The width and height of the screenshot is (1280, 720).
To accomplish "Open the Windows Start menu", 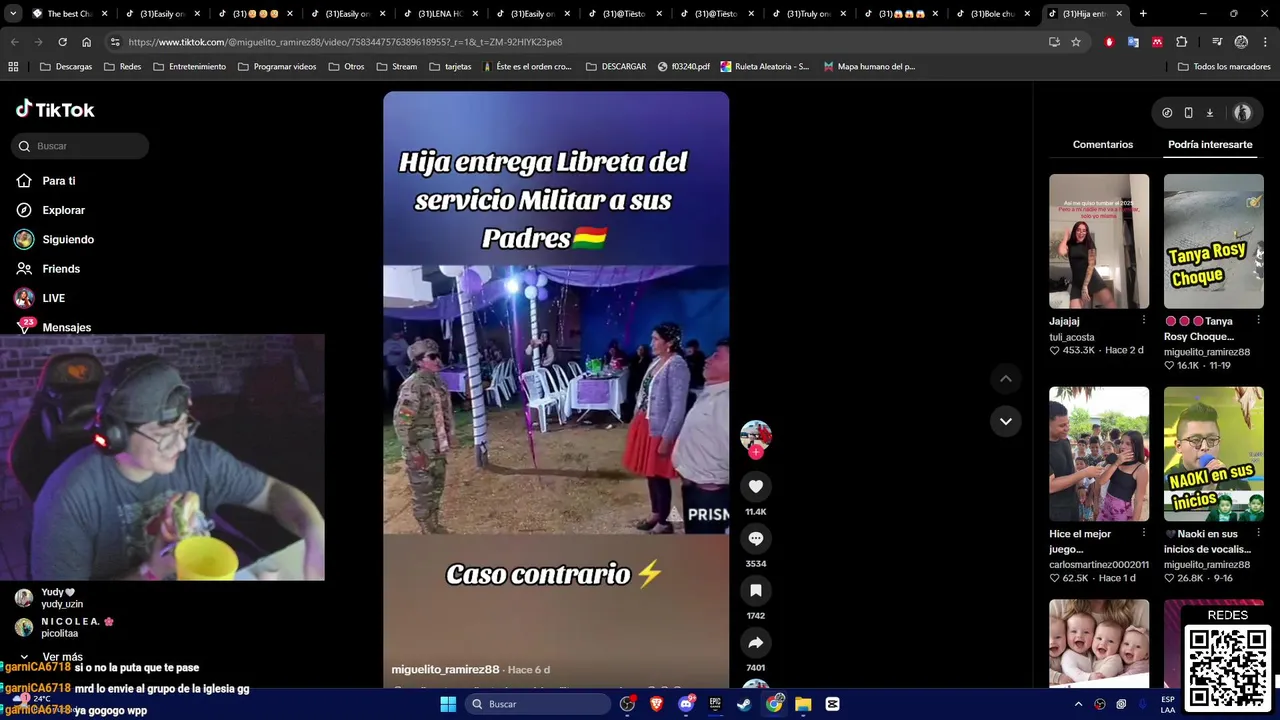I will point(448,704).
